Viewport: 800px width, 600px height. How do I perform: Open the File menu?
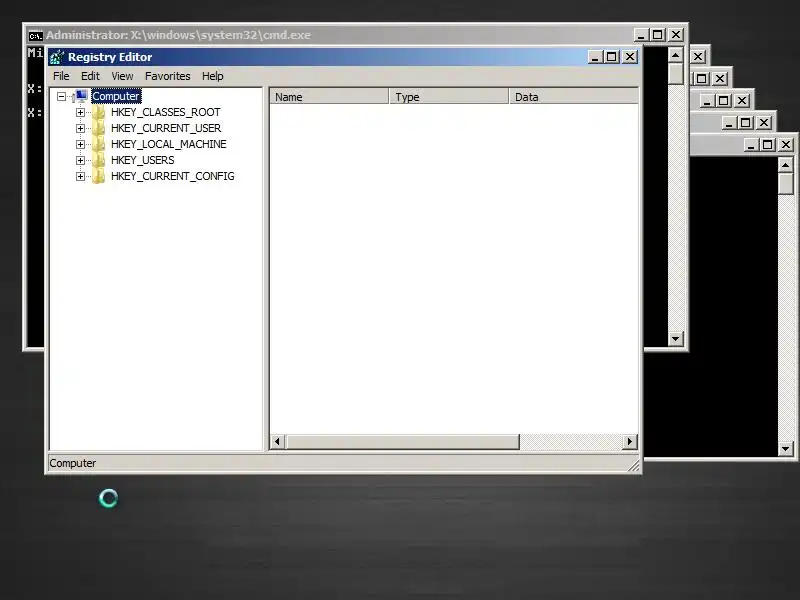click(x=61, y=76)
